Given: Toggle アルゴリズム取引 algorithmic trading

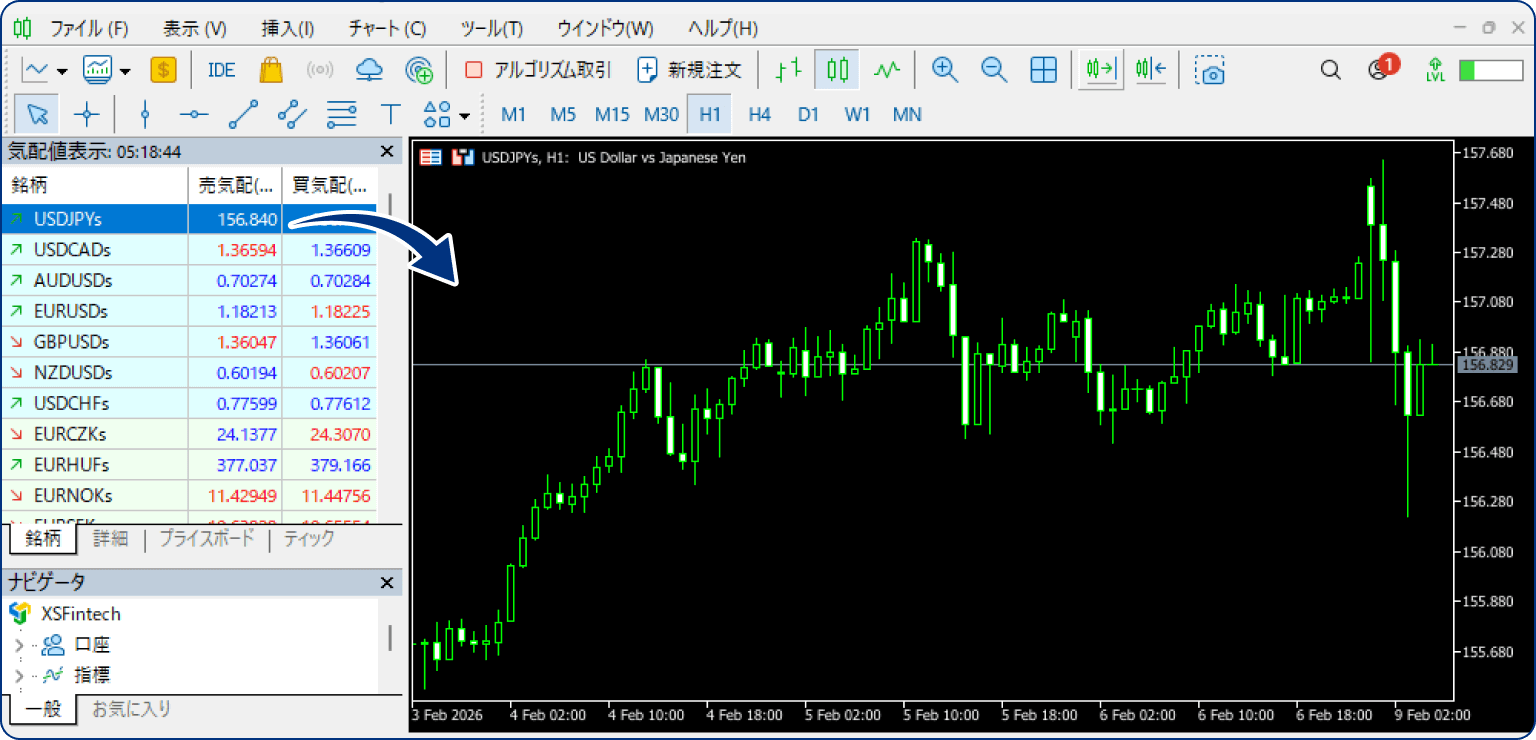Looking at the screenshot, I should coord(538,70).
